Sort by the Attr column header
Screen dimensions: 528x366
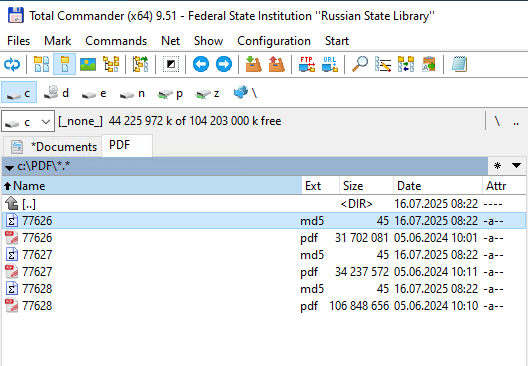[x=504, y=186]
